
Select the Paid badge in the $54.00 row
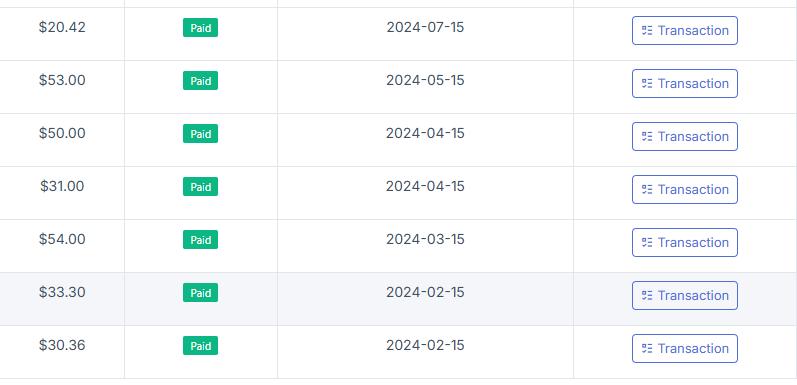tap(200, 240)
